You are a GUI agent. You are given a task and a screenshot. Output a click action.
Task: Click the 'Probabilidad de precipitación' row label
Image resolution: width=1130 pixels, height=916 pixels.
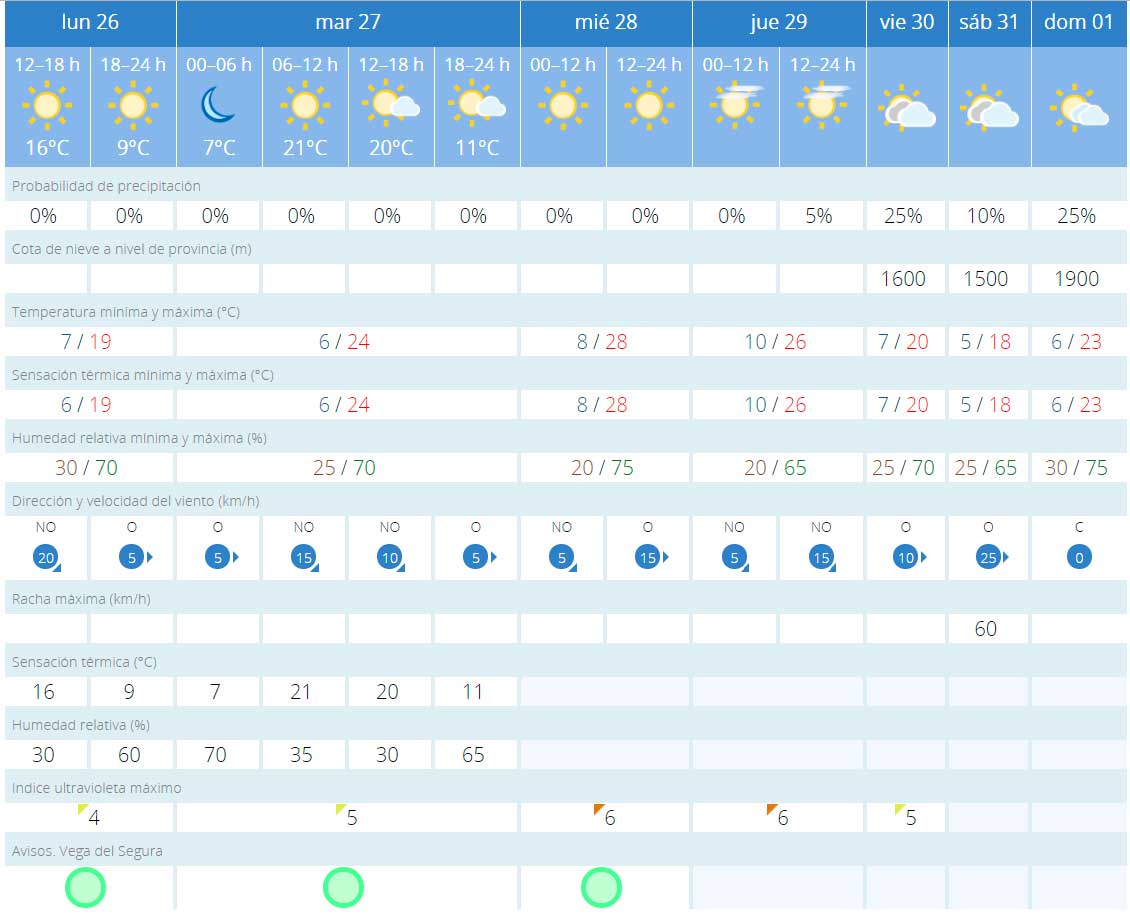click(x=106, y=186)
